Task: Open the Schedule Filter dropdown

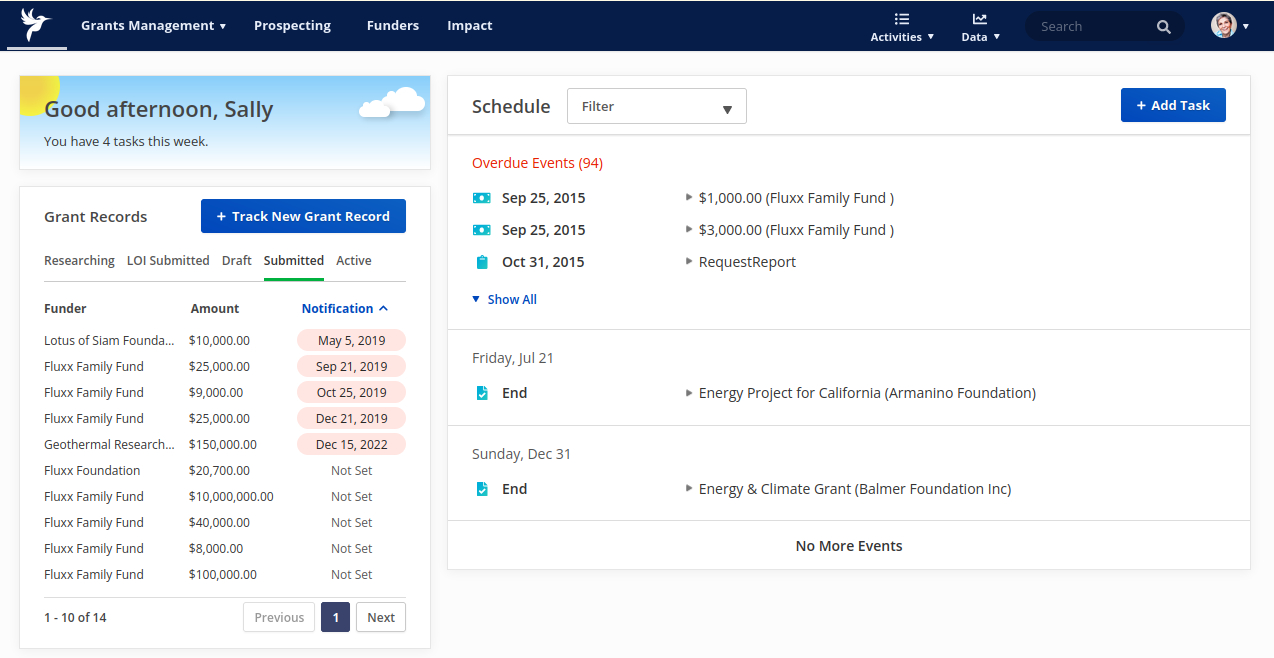Action: point(657,106)
